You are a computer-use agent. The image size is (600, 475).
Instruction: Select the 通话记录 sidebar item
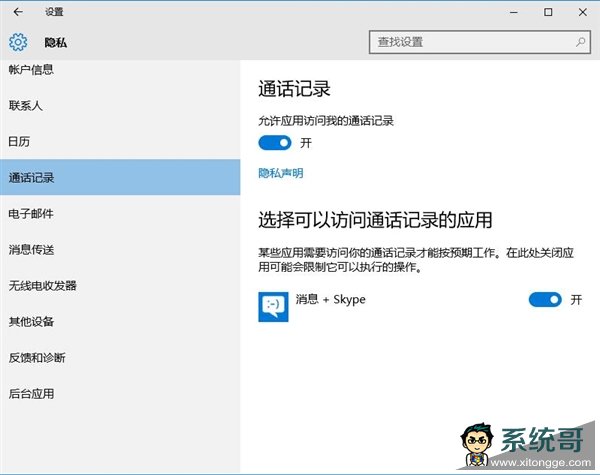[120, 178]
